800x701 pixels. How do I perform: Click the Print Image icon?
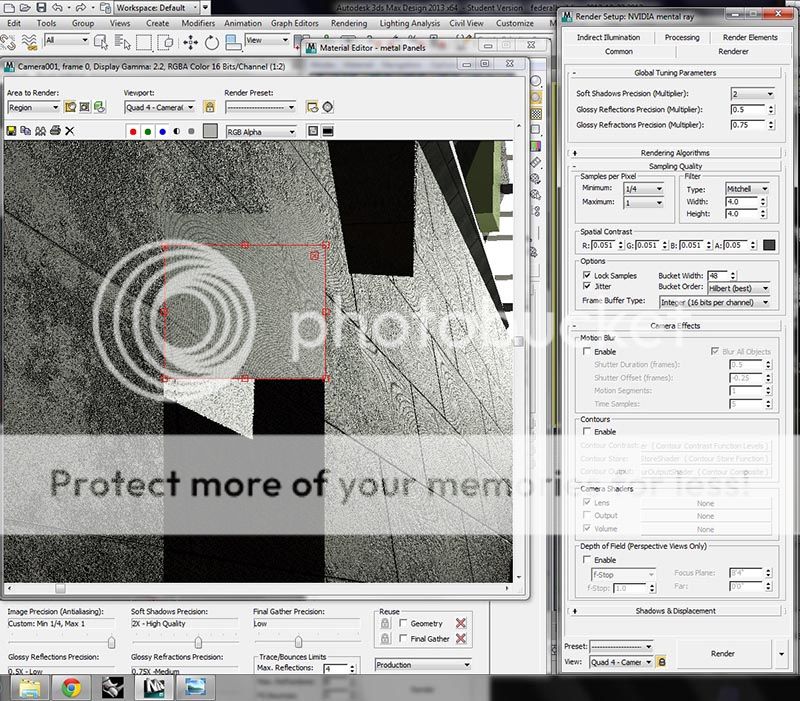pyautogui.click(x=55, y=131)
